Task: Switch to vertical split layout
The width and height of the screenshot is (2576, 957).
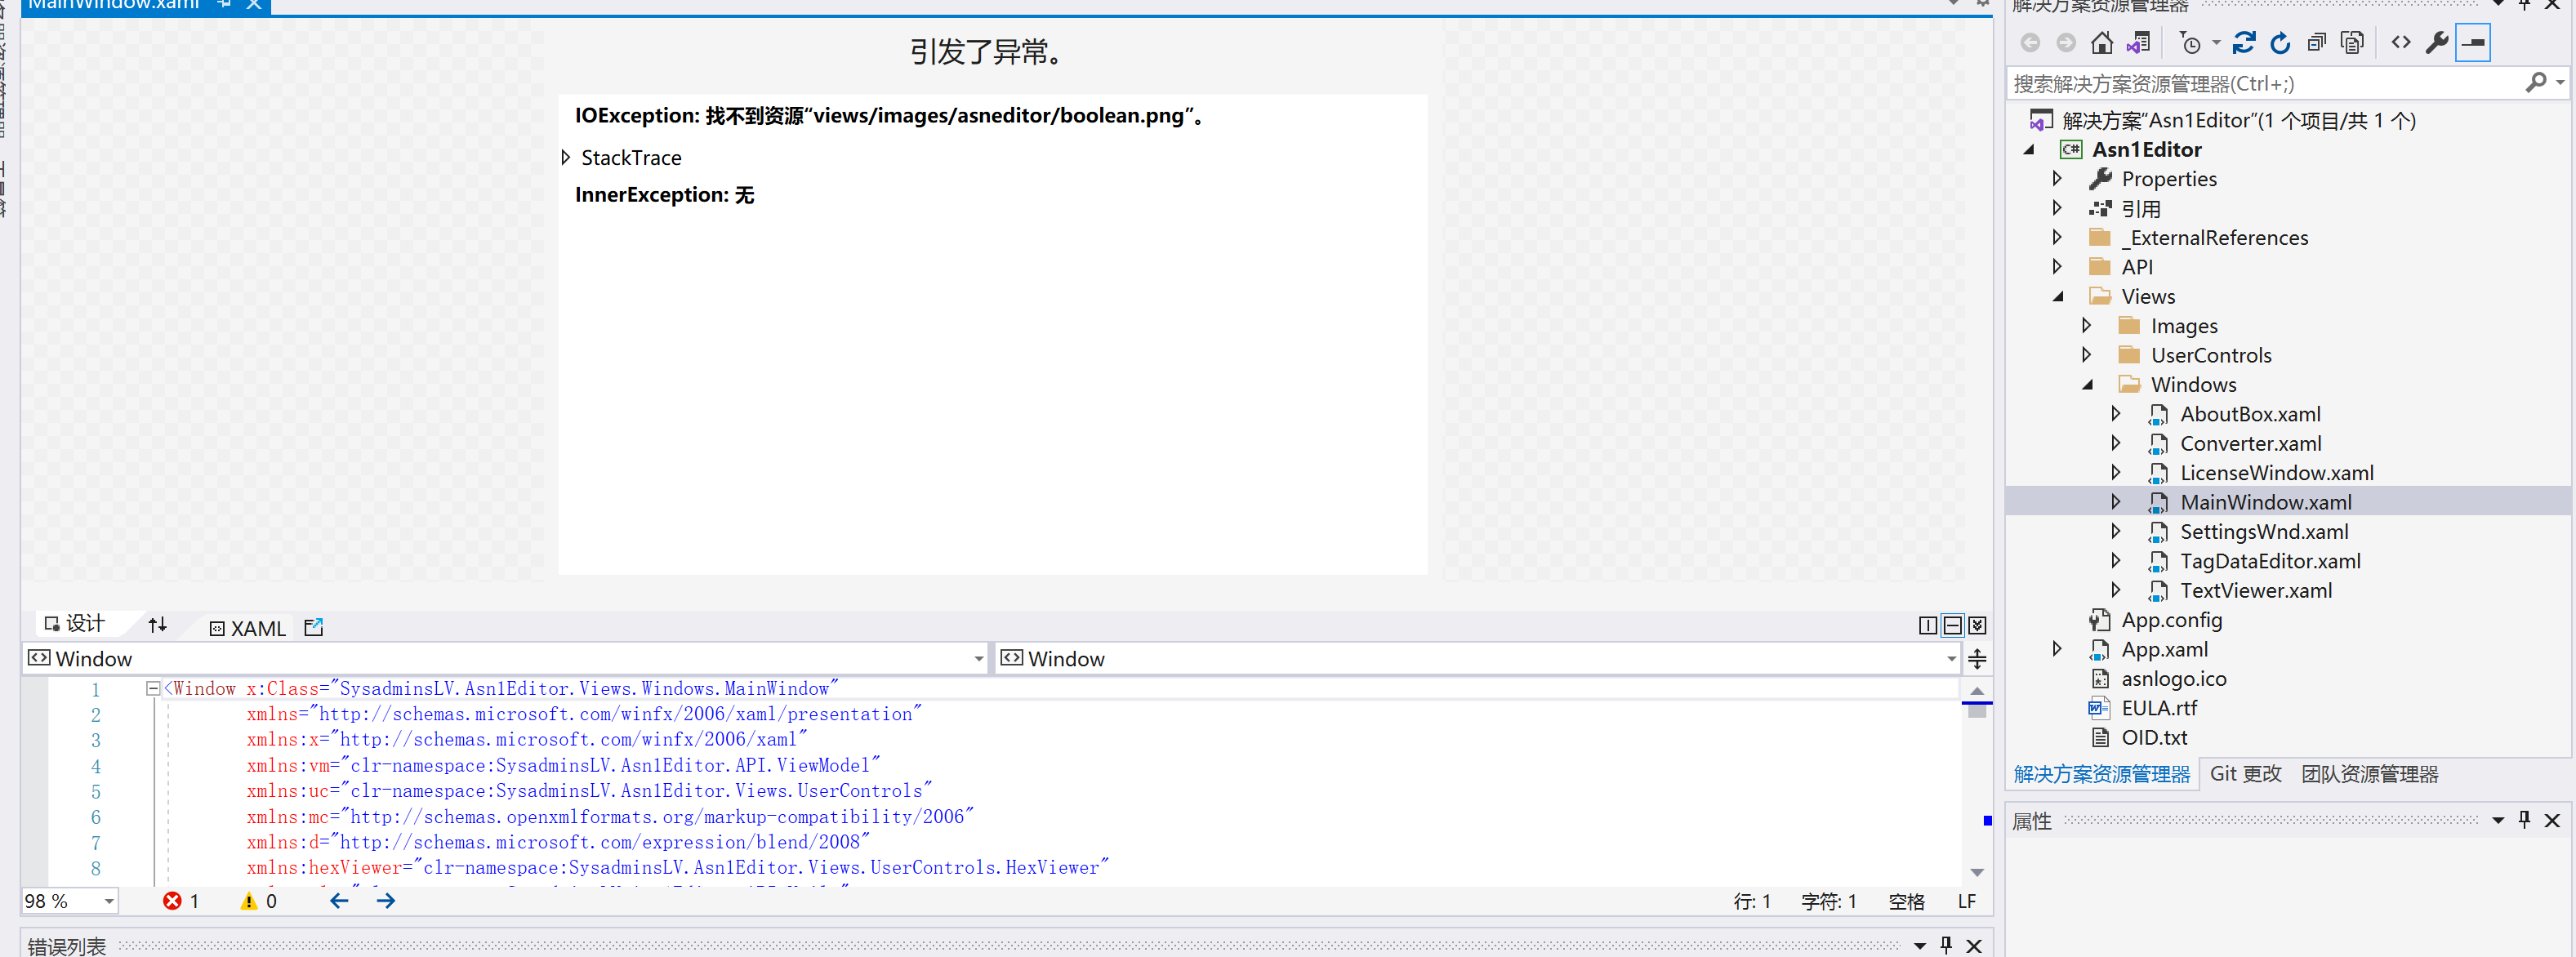Action: 1927,625
